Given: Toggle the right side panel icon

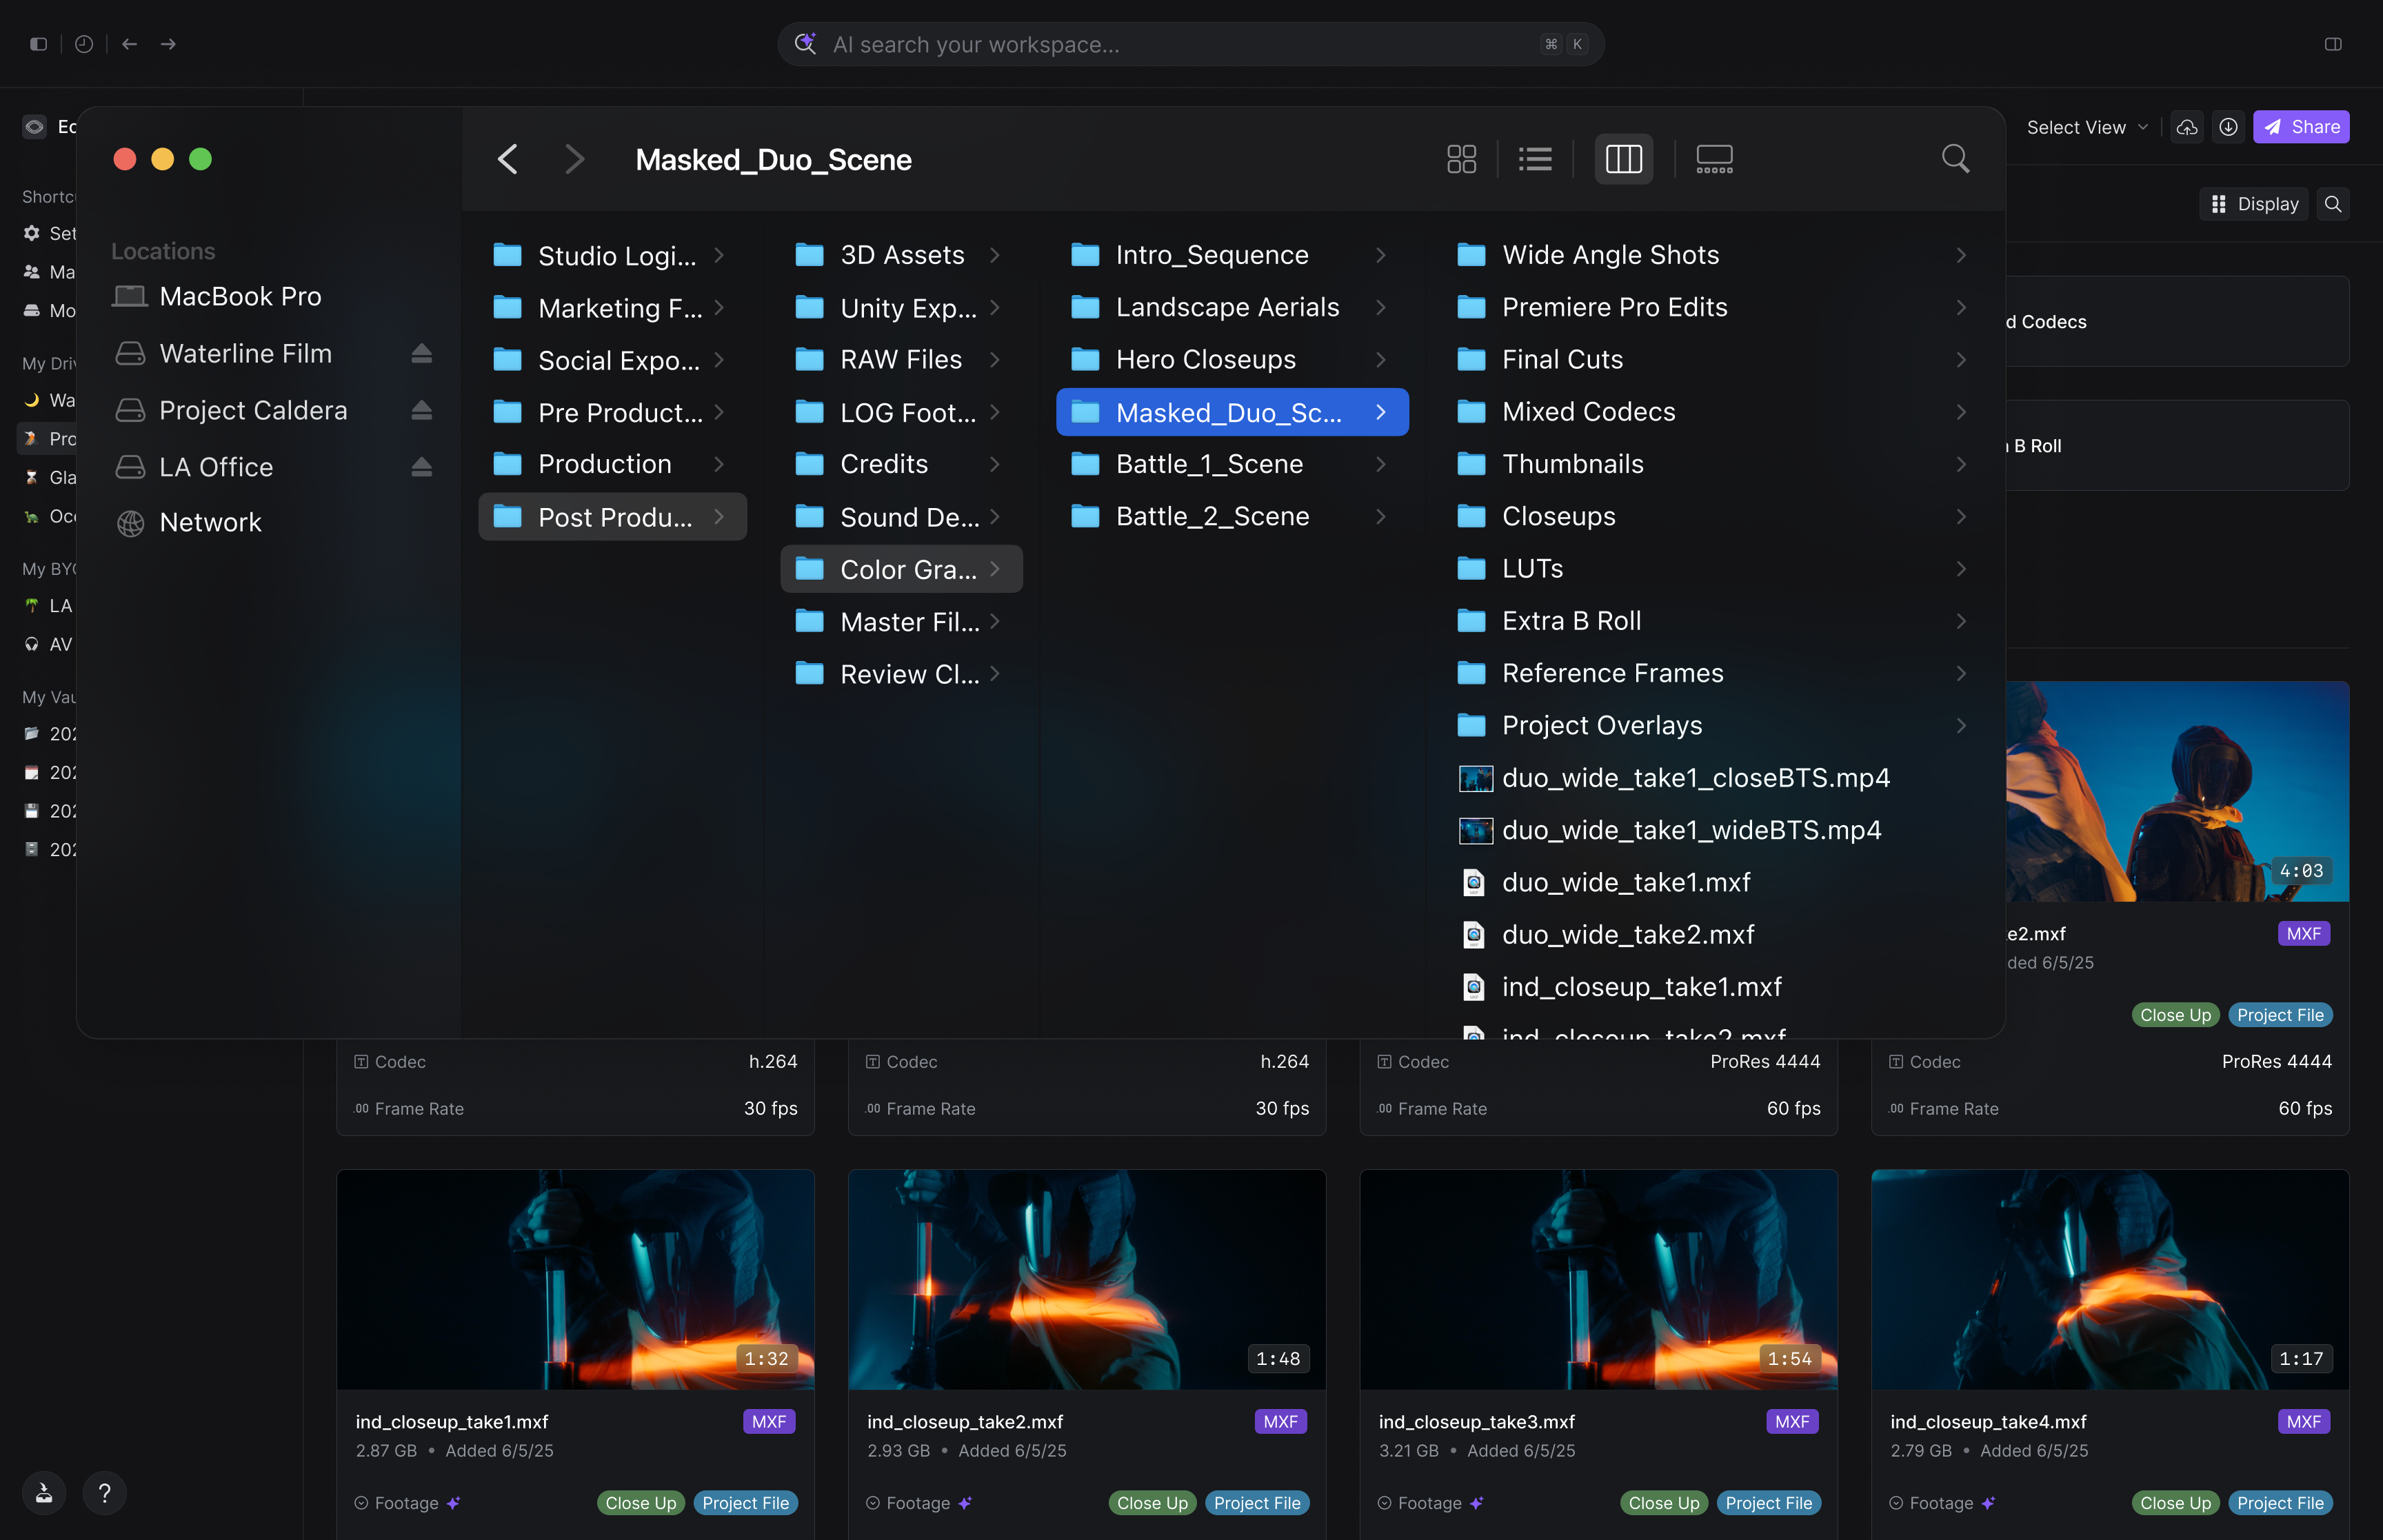Looking at the screenshot, I should 2333,44.
